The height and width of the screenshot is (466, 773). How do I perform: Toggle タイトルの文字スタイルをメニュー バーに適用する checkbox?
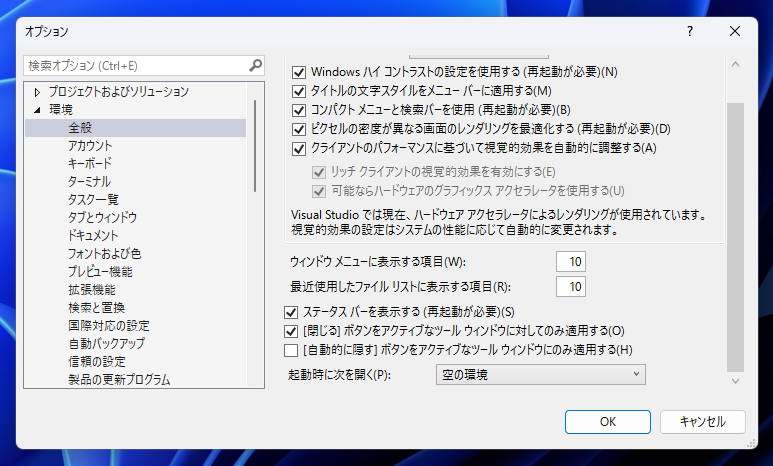click(299, 91)
